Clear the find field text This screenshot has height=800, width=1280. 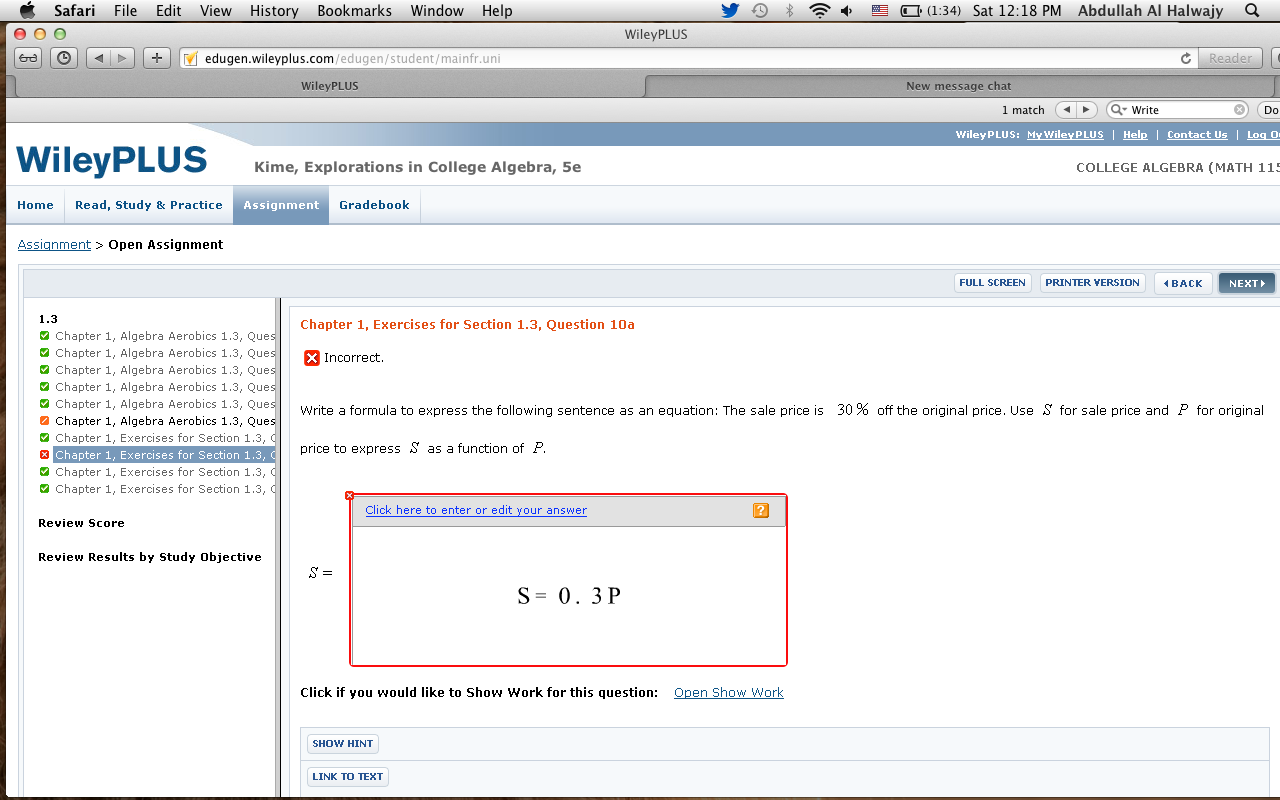1240,110
